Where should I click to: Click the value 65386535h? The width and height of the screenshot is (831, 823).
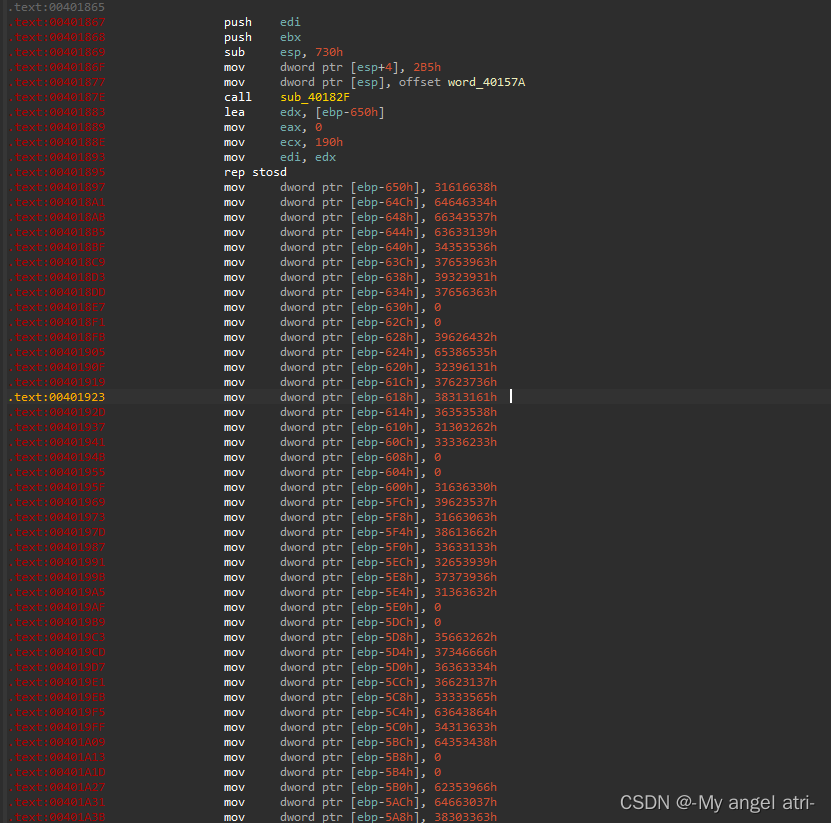pyautogui.click(x=466, y=352)
